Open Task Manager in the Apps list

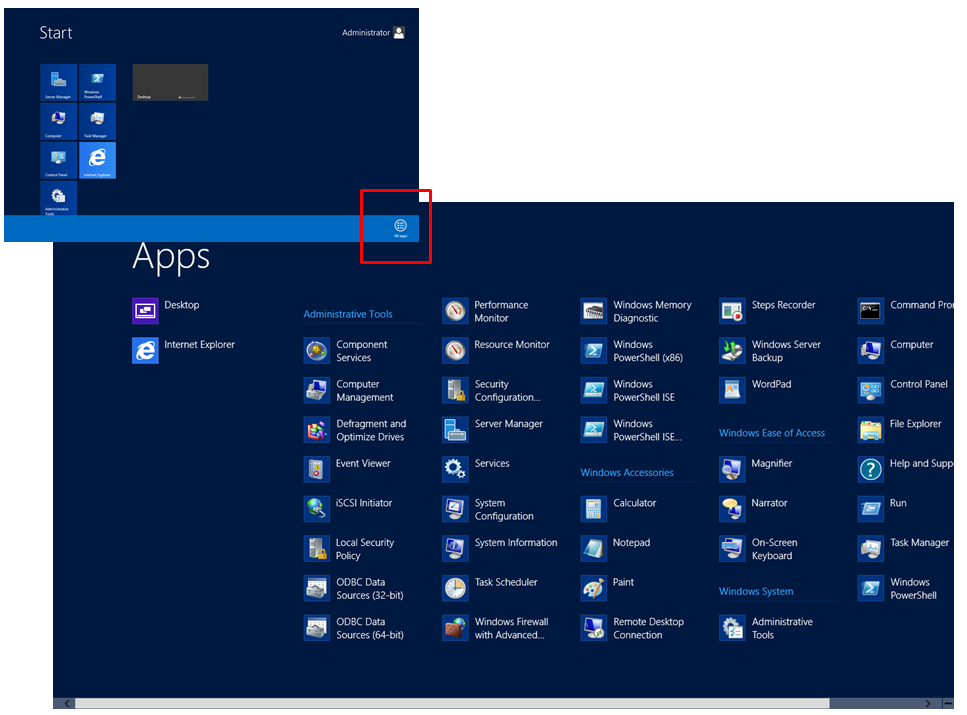coord(904,548)
